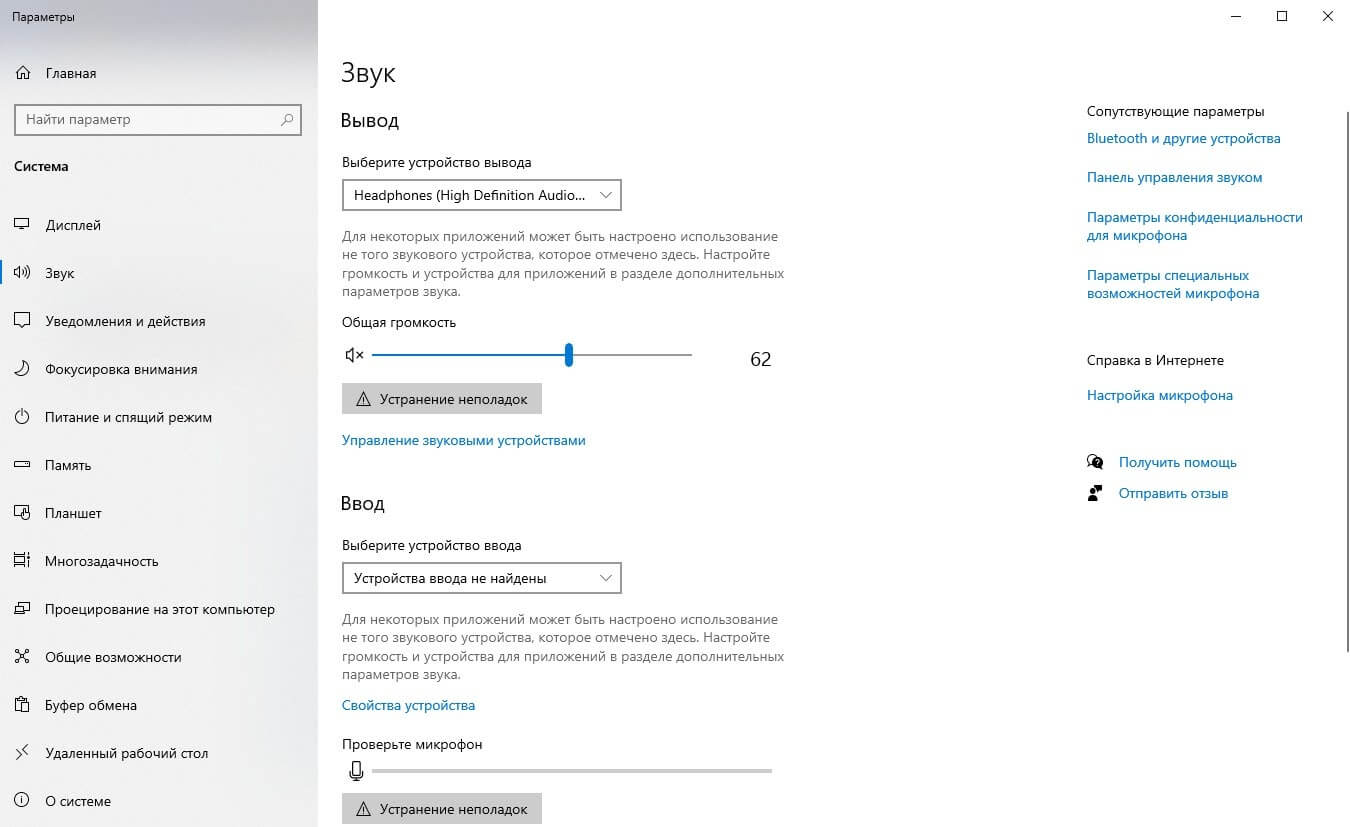Open the output device dropdown
1350x827 pixels.
coord(481,195)
